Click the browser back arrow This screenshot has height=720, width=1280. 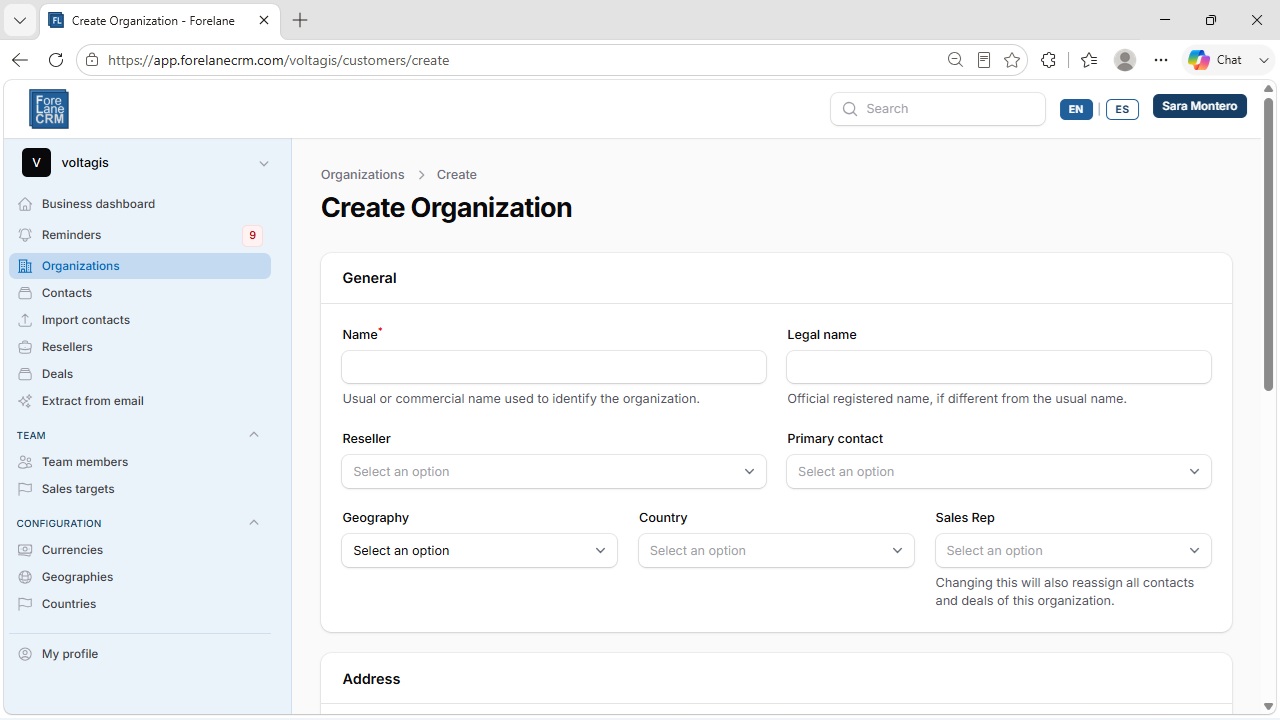pos(20,60)
